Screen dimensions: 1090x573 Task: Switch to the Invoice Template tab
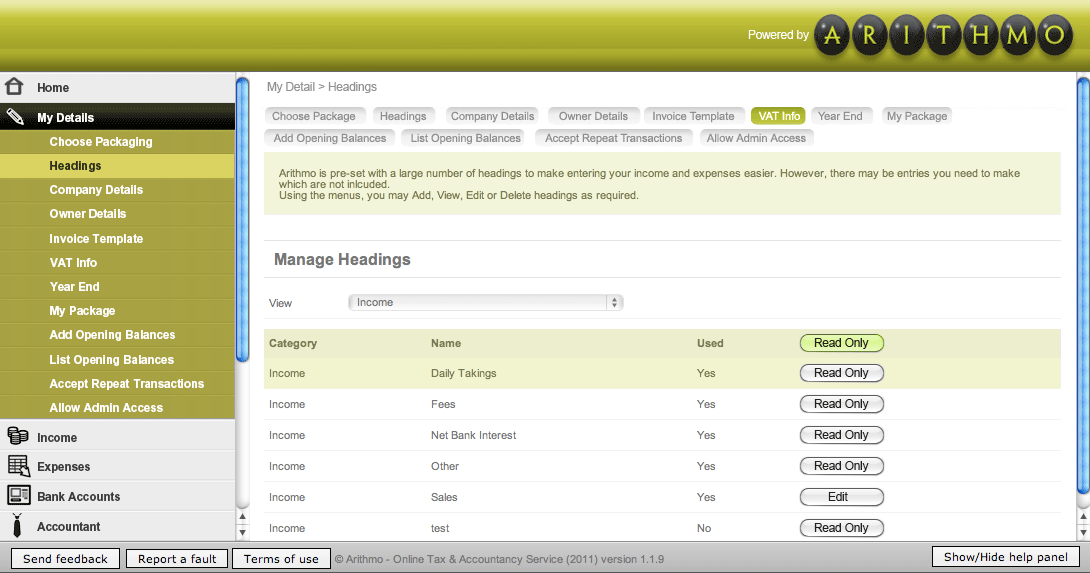pos(693,116)
